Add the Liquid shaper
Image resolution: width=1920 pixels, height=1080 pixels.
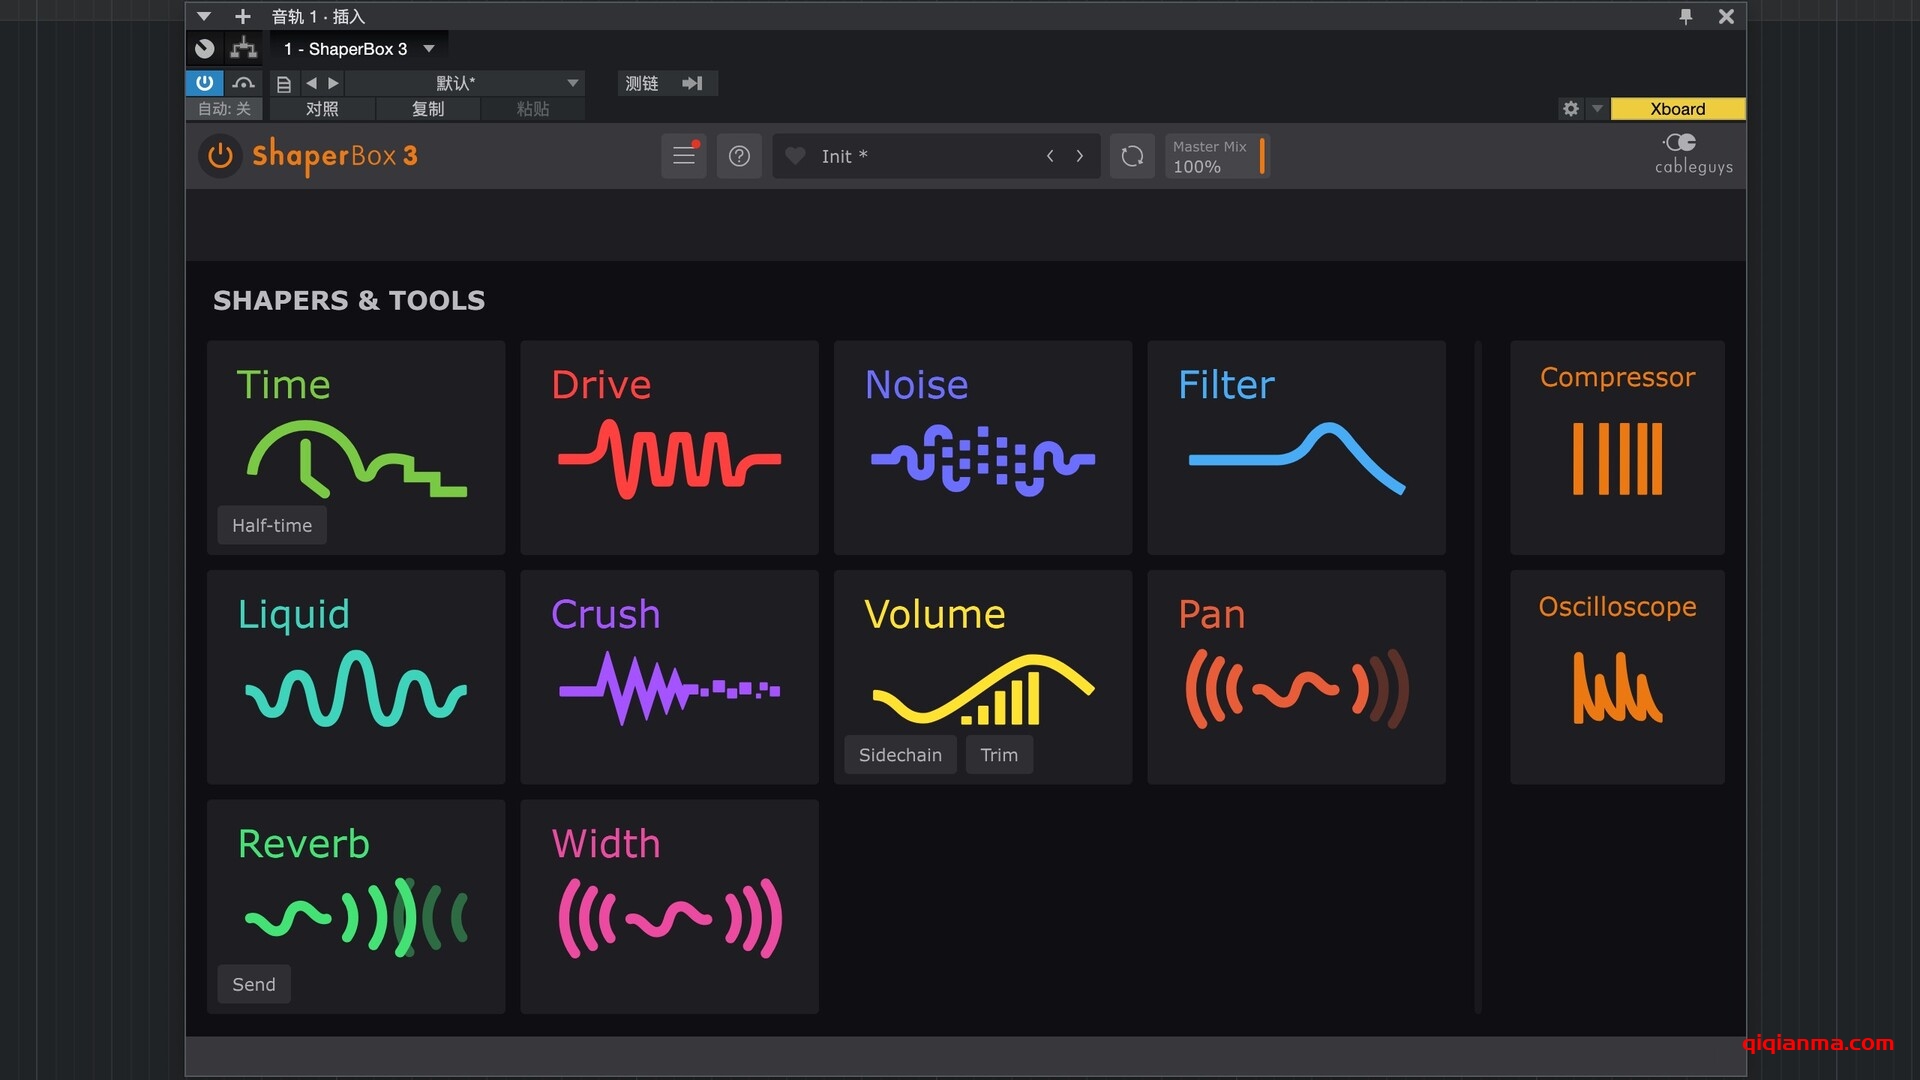coord(356,677)
